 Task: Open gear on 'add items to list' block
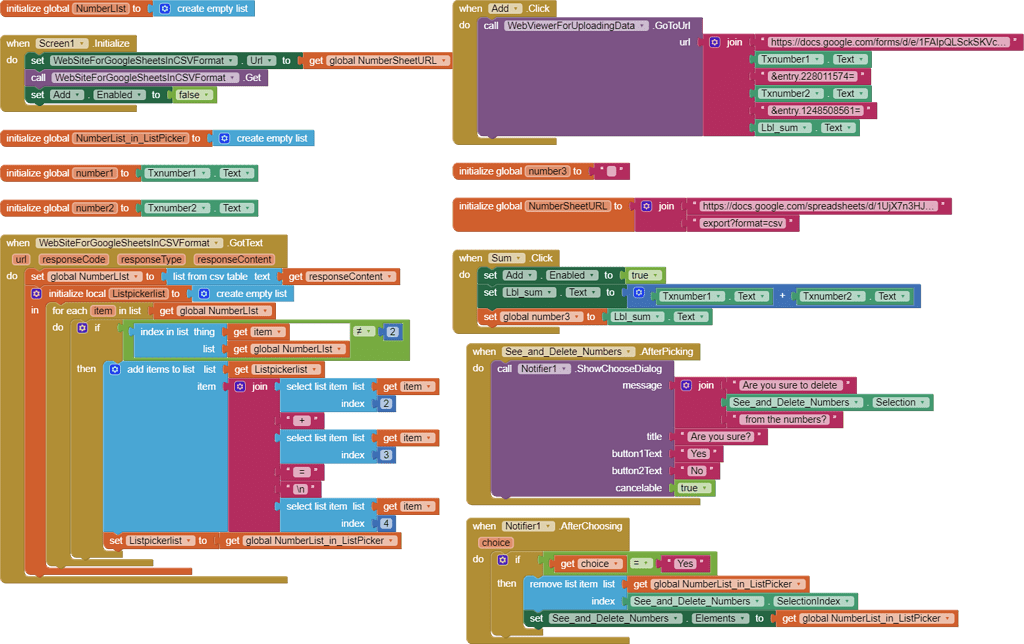coord(114,369)
